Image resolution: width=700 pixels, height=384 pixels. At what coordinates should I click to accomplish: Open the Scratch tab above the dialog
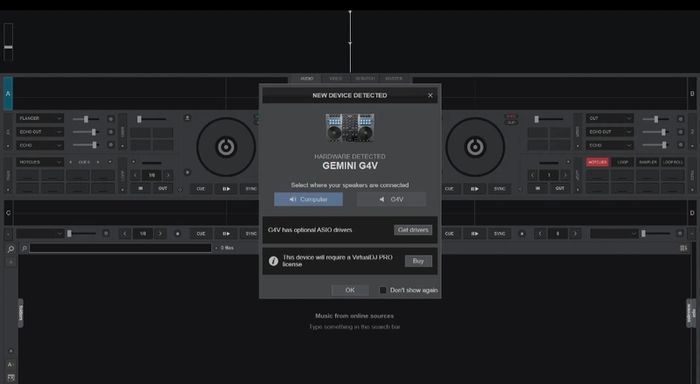point(364,79)
